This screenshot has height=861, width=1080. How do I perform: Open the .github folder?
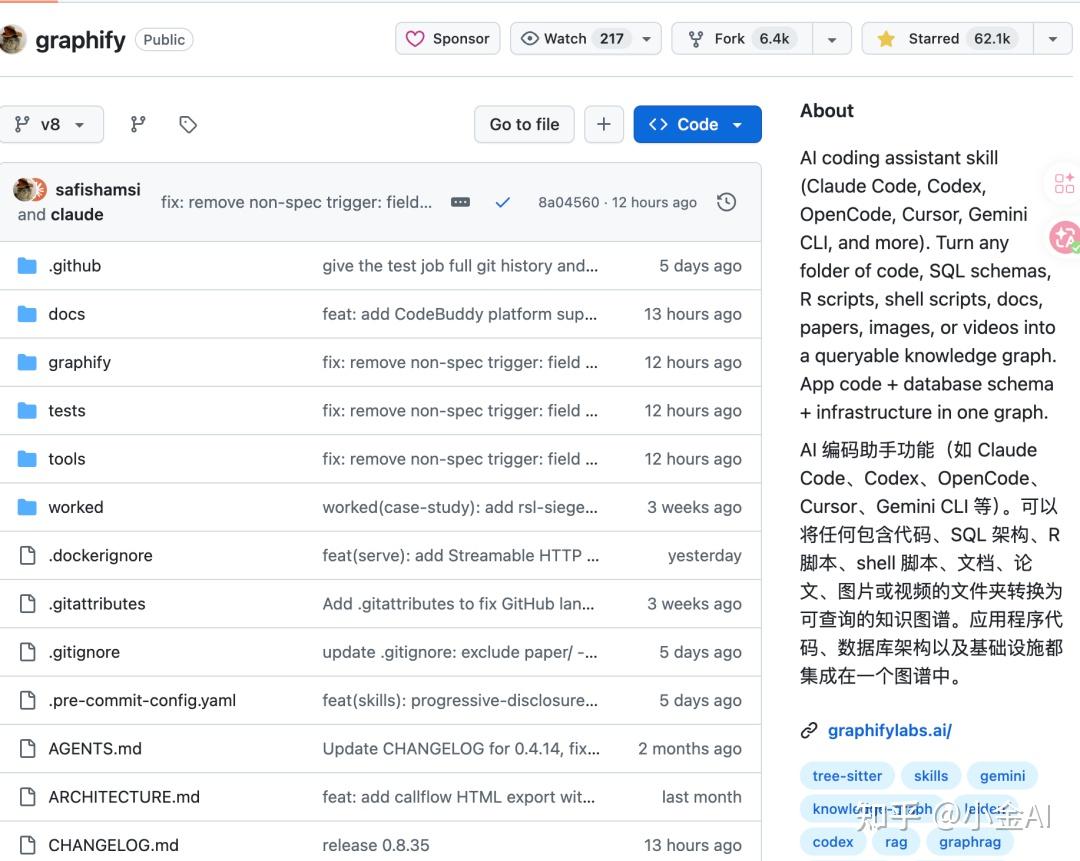[74, 266]
